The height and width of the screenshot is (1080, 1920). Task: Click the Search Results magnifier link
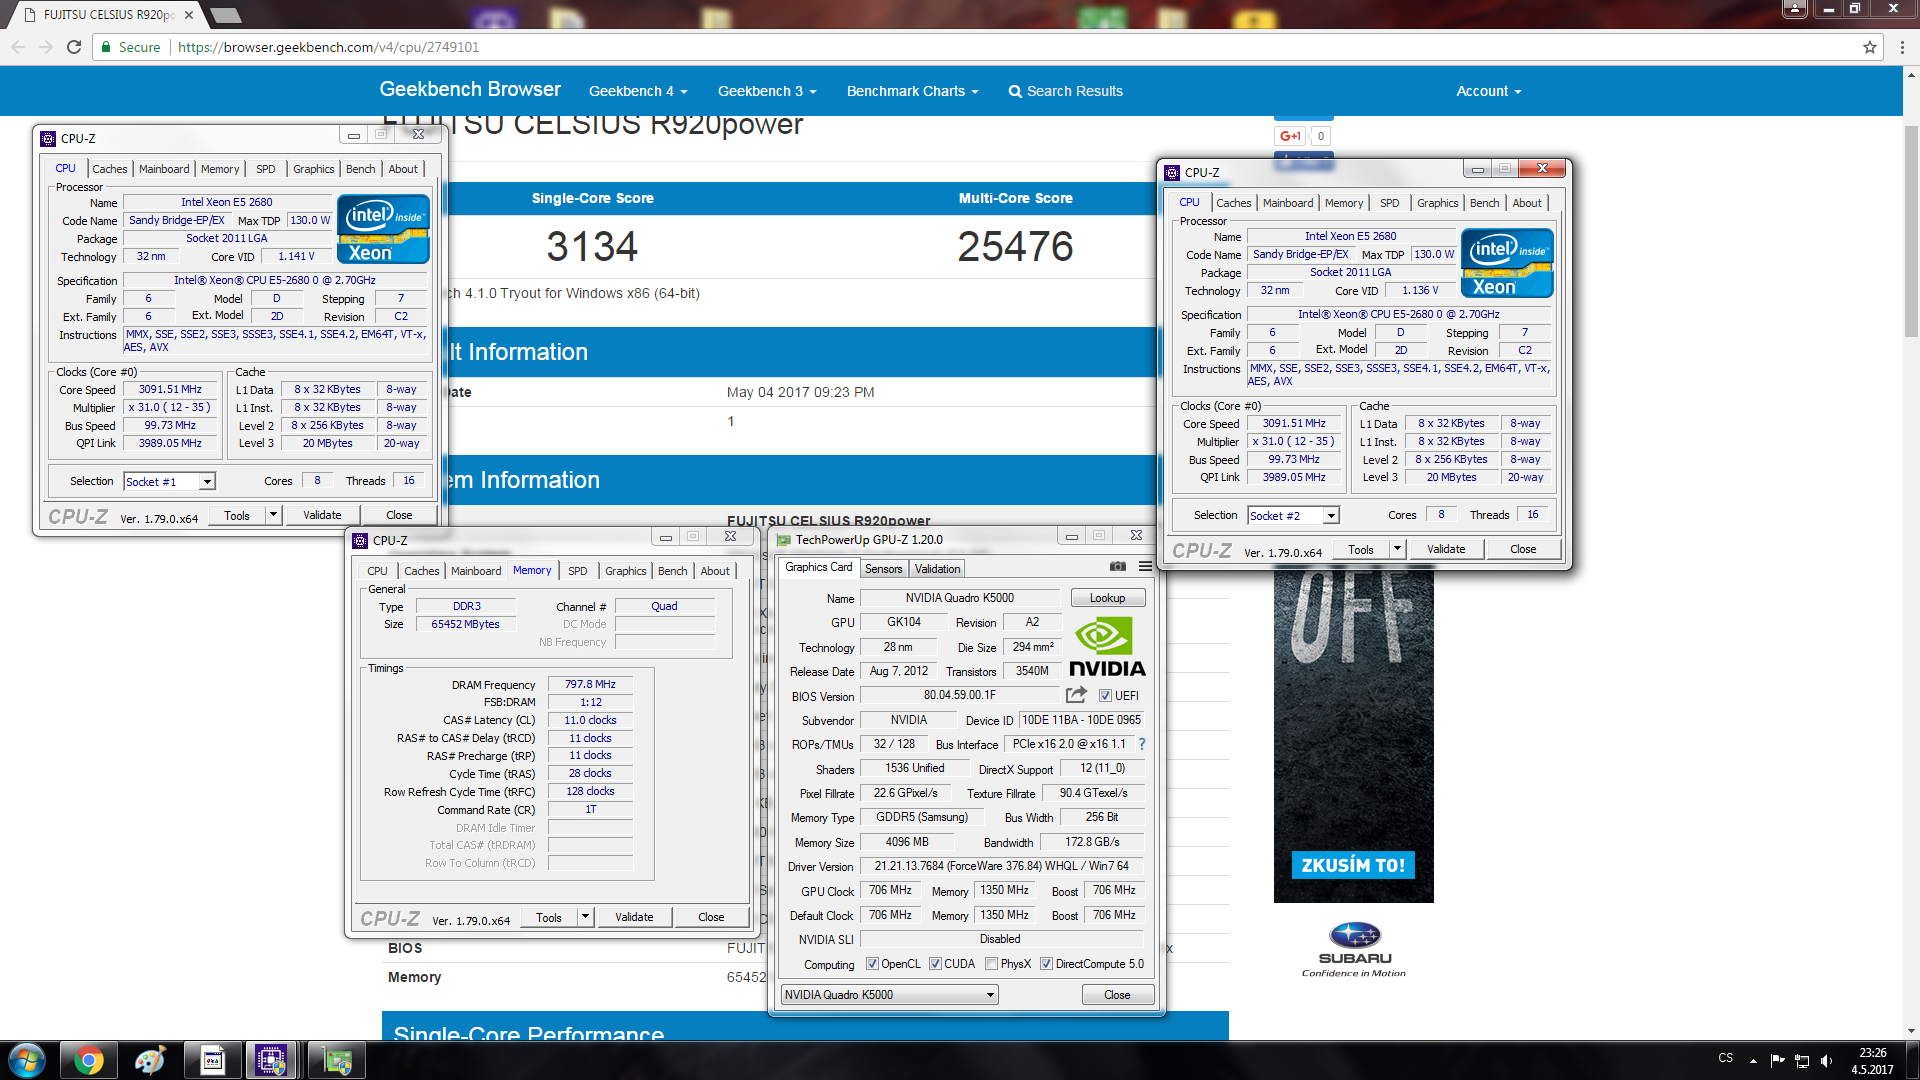[1065, 91]
